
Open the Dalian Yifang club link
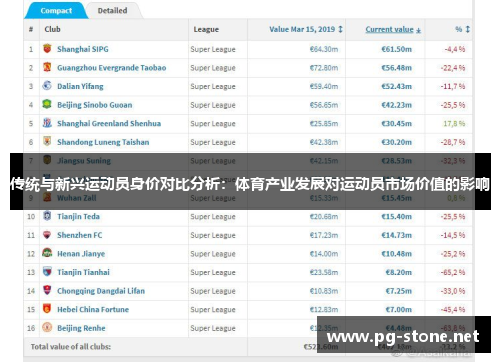(80, 86)
